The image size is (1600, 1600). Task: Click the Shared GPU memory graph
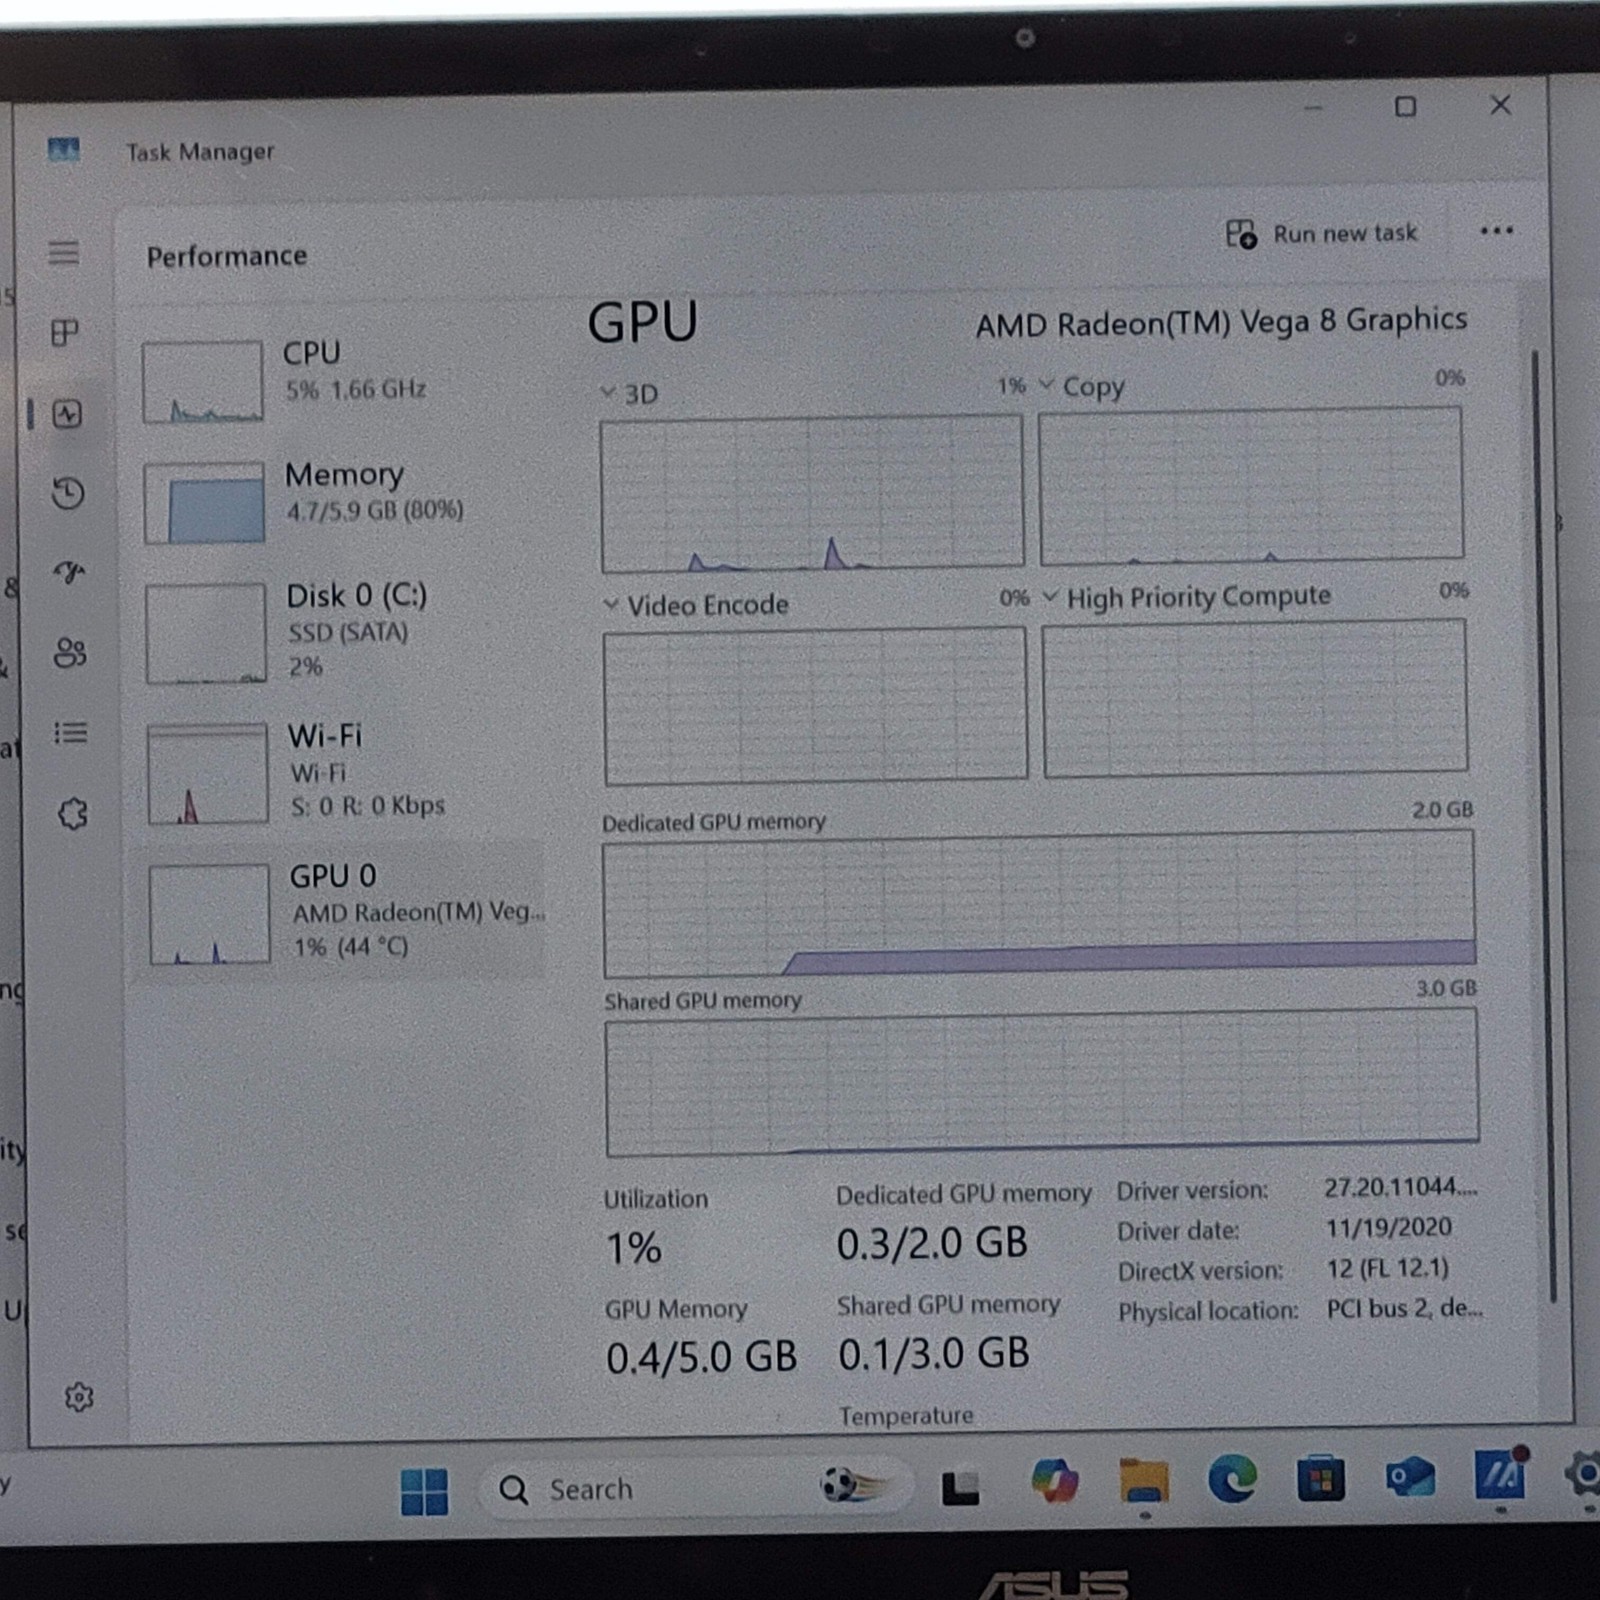coord(1042,1082)
